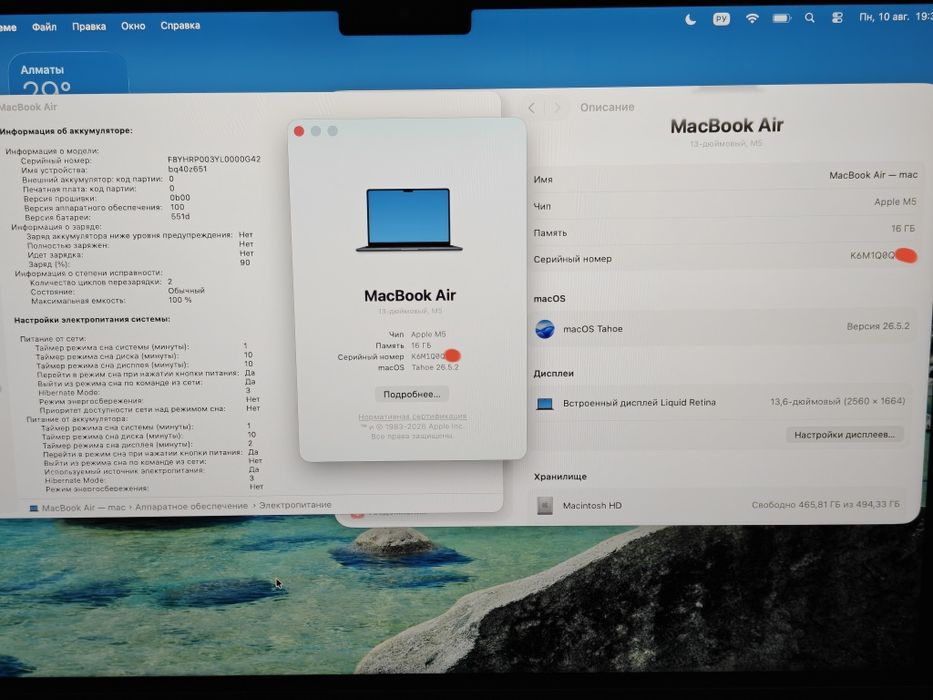Click the Состояние Обычный row

(x=117, y=292)
